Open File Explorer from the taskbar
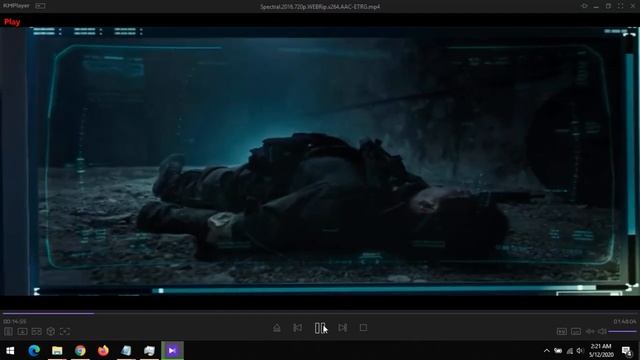This screenshot has width=640, height=360. (x=57, y=350)
